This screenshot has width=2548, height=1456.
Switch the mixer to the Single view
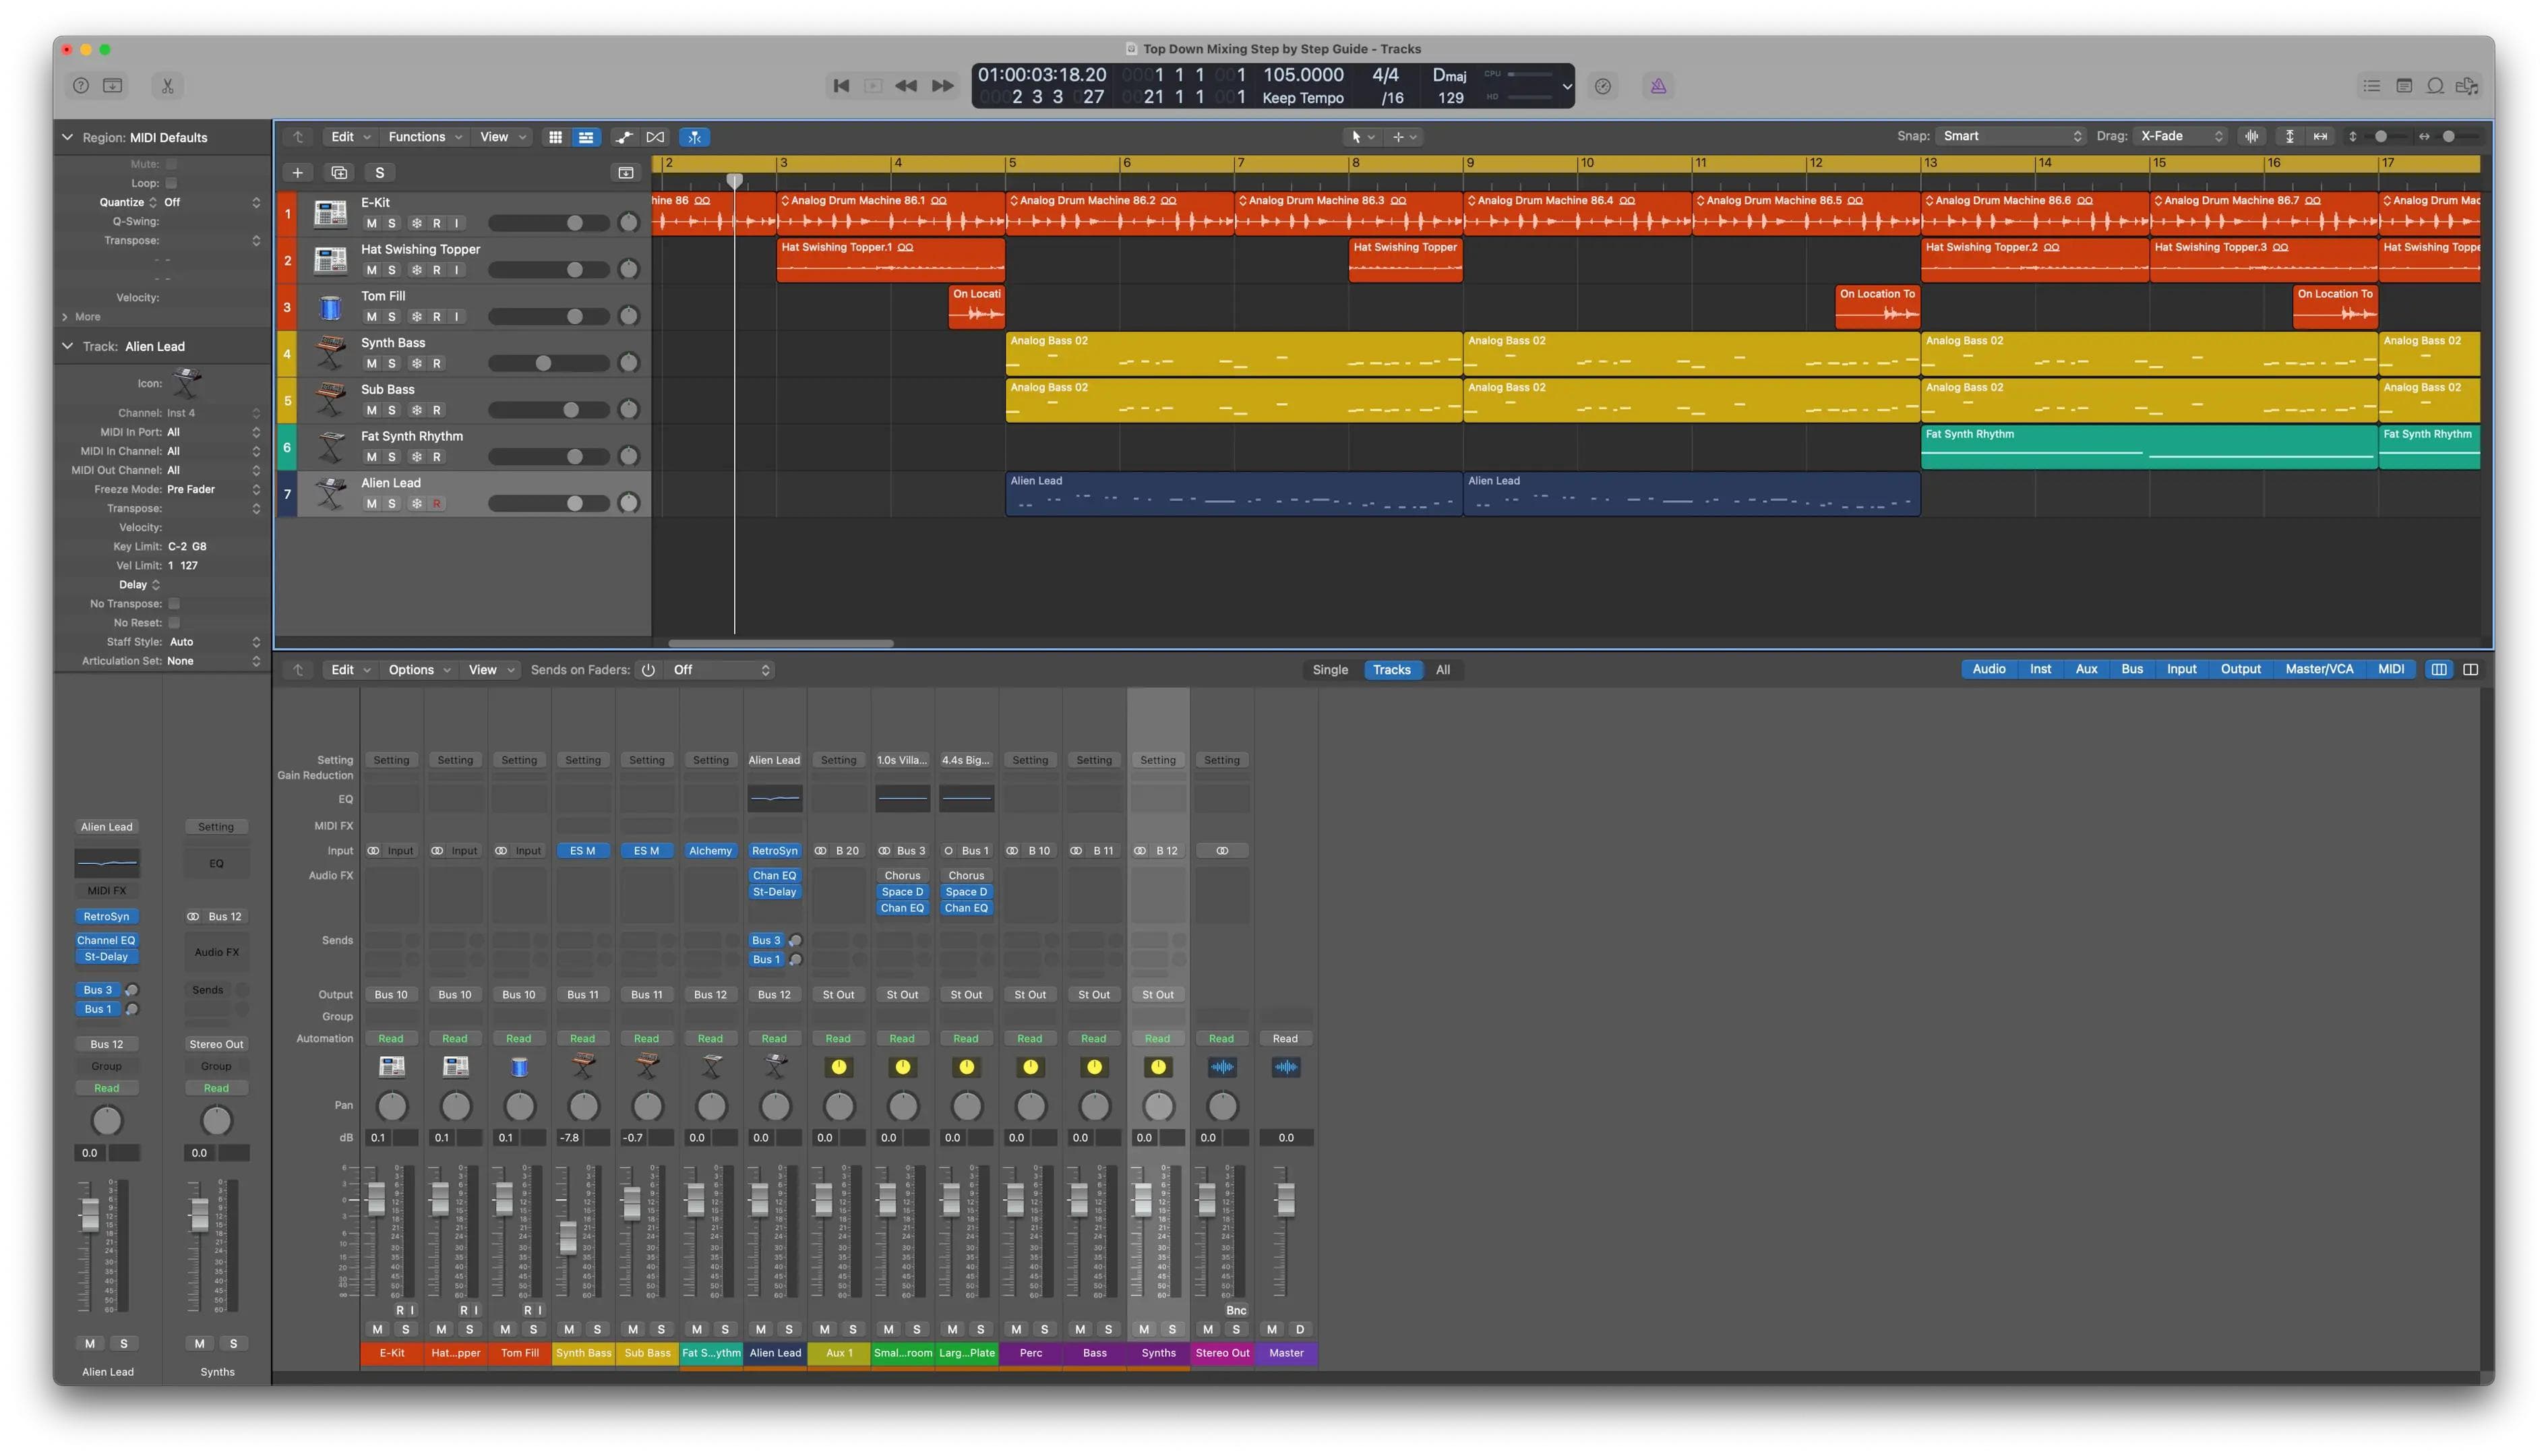click(1330, 670)
